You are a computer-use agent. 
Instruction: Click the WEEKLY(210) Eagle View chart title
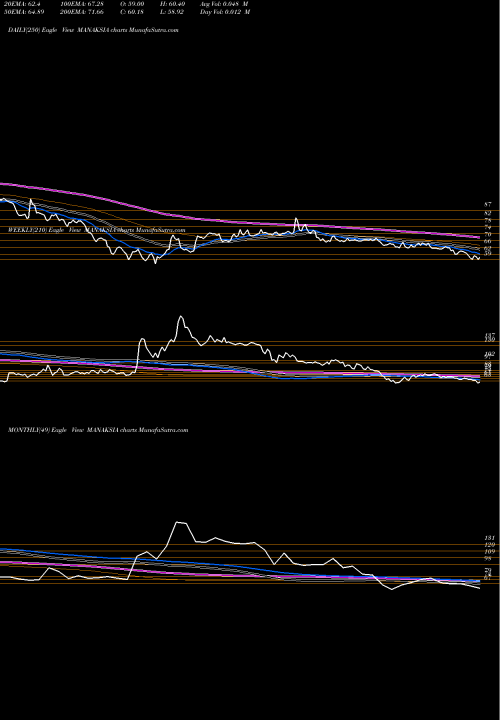(x=96, y=230)
